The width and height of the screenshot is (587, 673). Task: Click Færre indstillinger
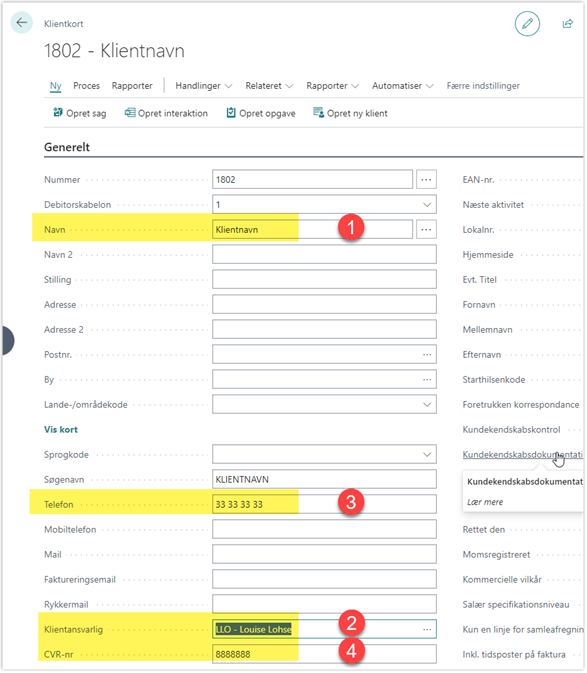[483, 86]
